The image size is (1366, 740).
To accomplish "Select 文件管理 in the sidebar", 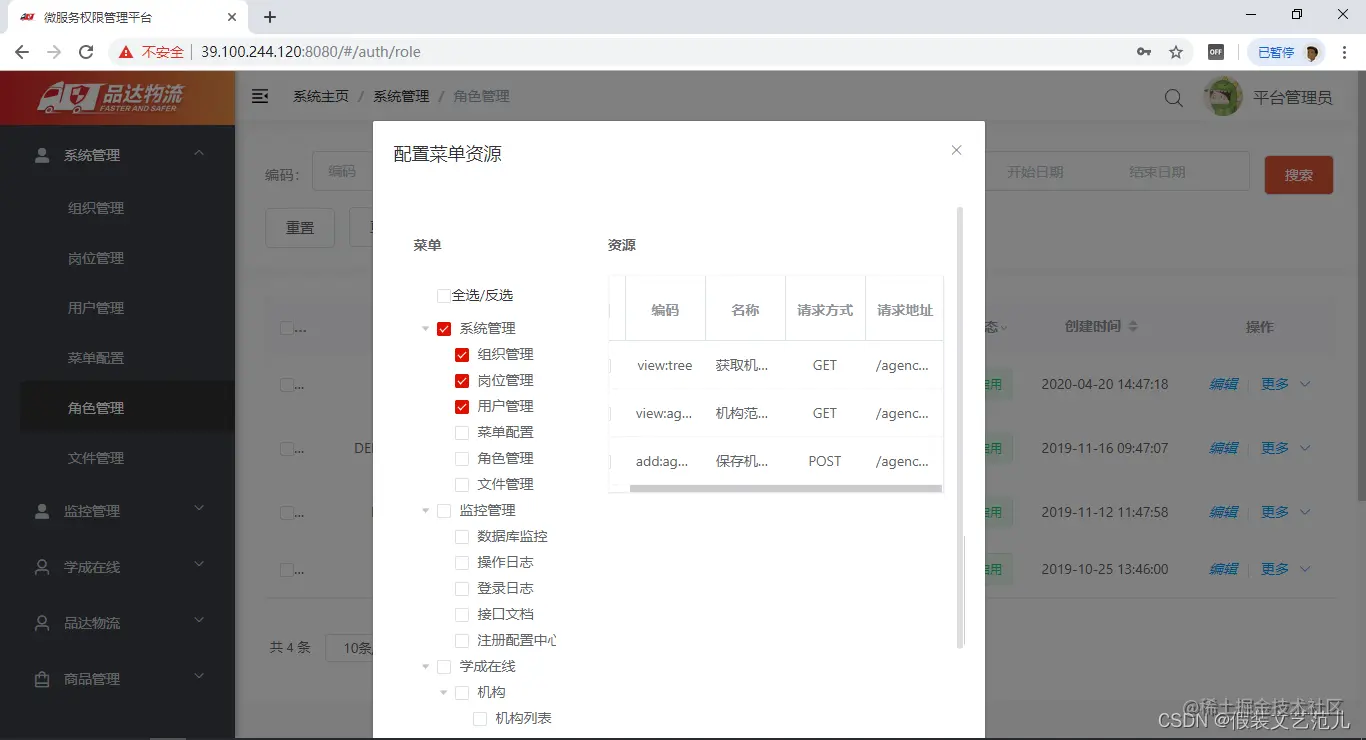I will pyautogui.click(x=96, y=457).
